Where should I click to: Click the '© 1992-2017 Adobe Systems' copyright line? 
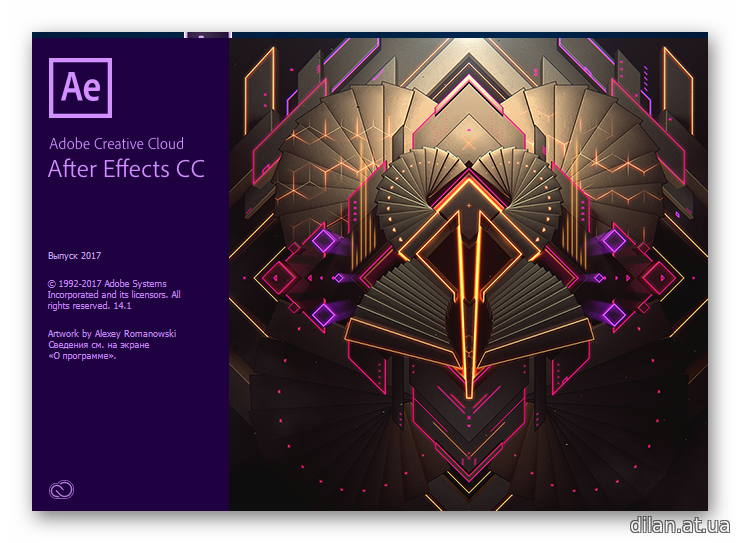[107, 284]
